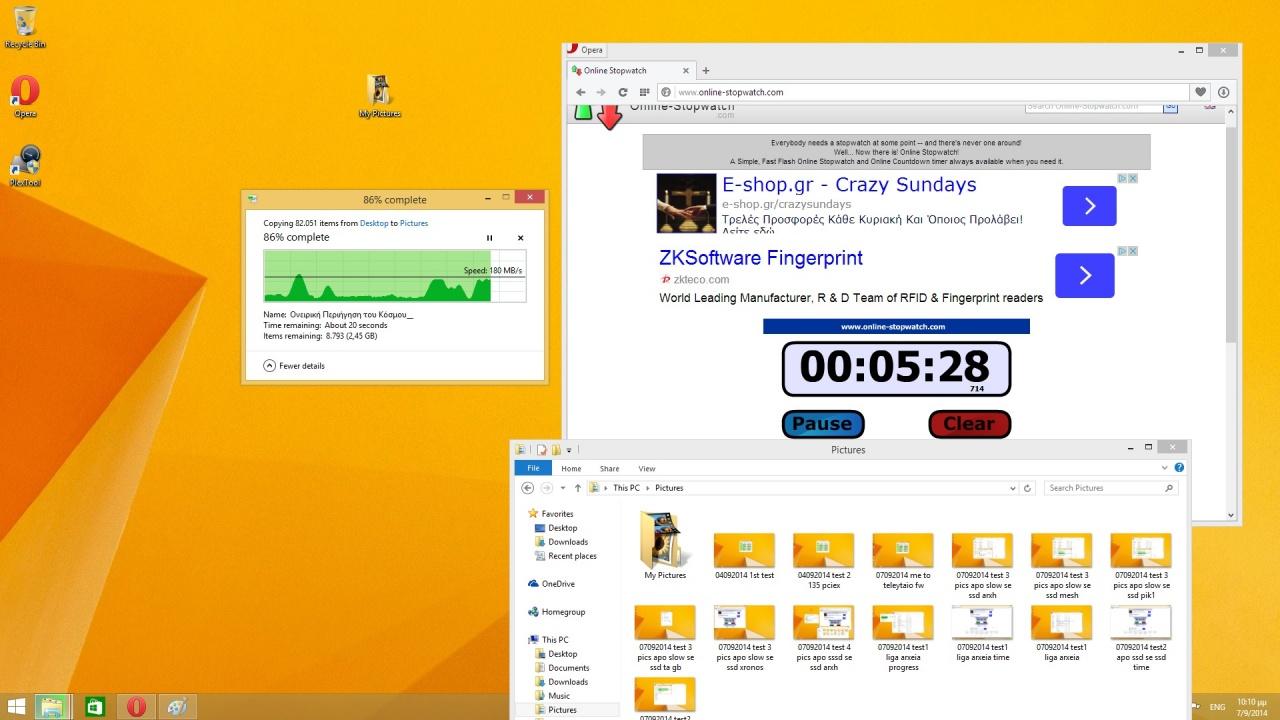Refresh the Pictures folder
Screen dimensions: 1280x720
pos(1027,488)
